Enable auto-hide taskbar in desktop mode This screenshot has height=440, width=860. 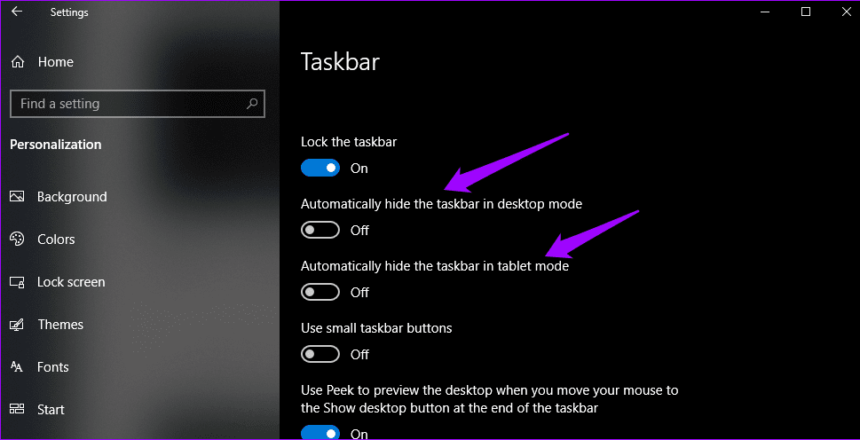320,230
